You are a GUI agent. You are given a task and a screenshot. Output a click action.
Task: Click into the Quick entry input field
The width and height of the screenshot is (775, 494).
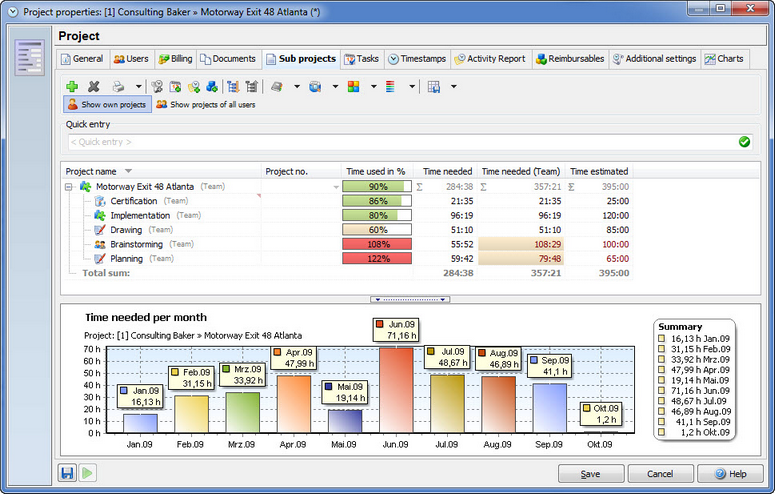401,142
